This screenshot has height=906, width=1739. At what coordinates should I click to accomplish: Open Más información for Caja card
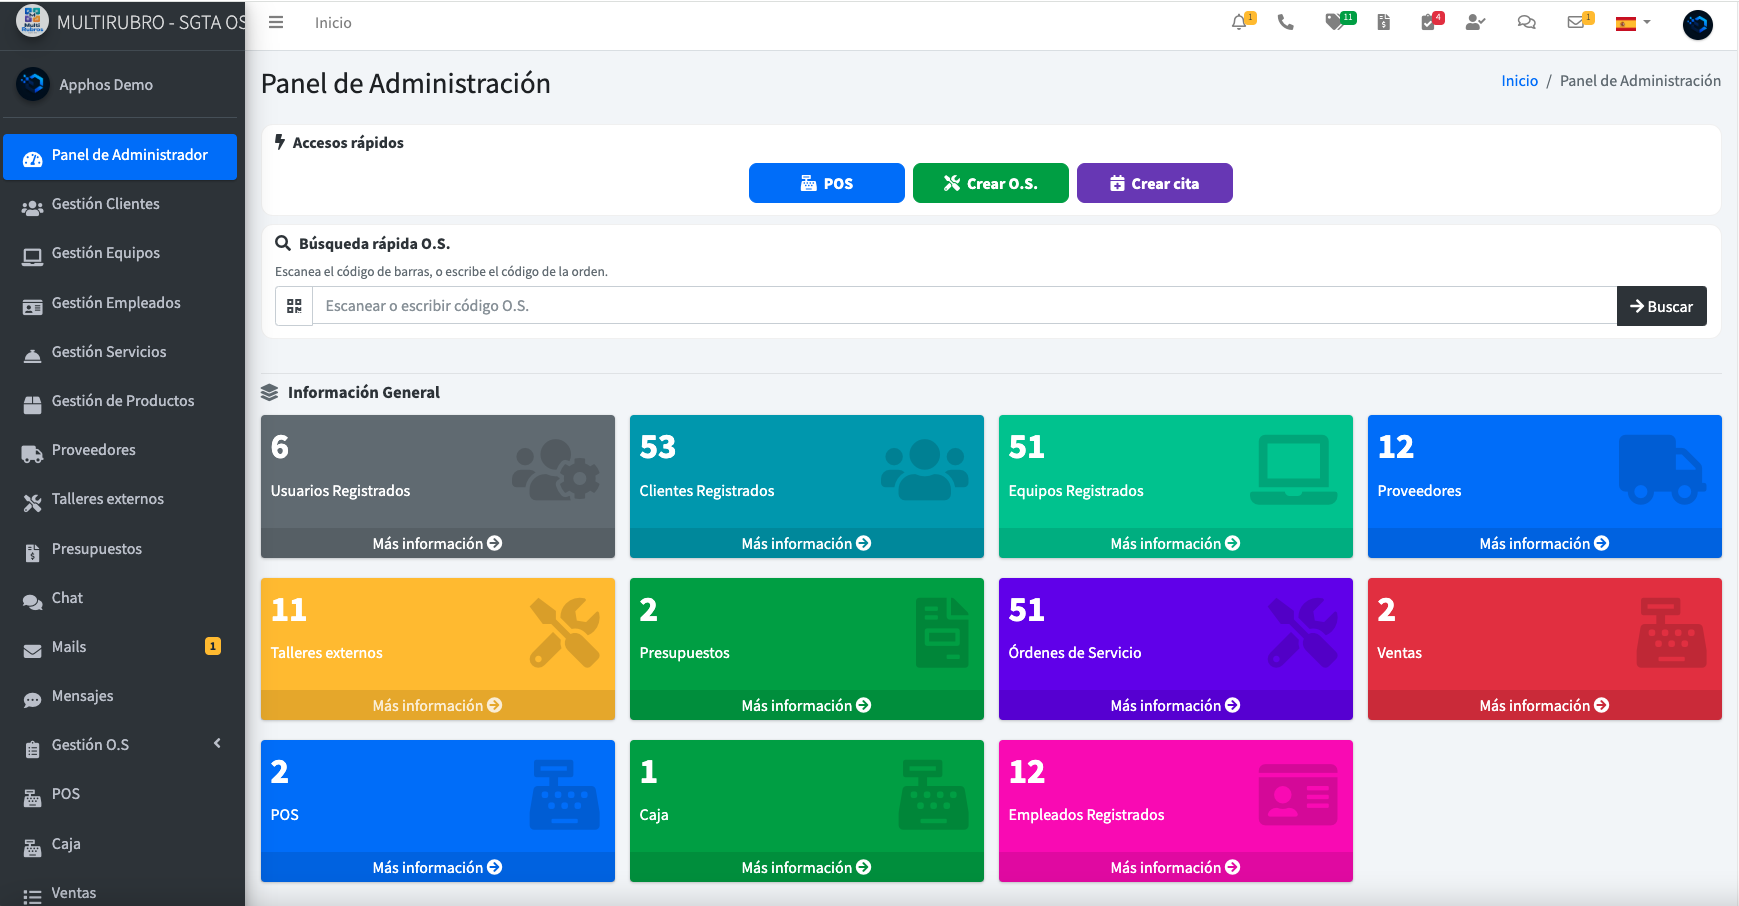tap(806, 867)
